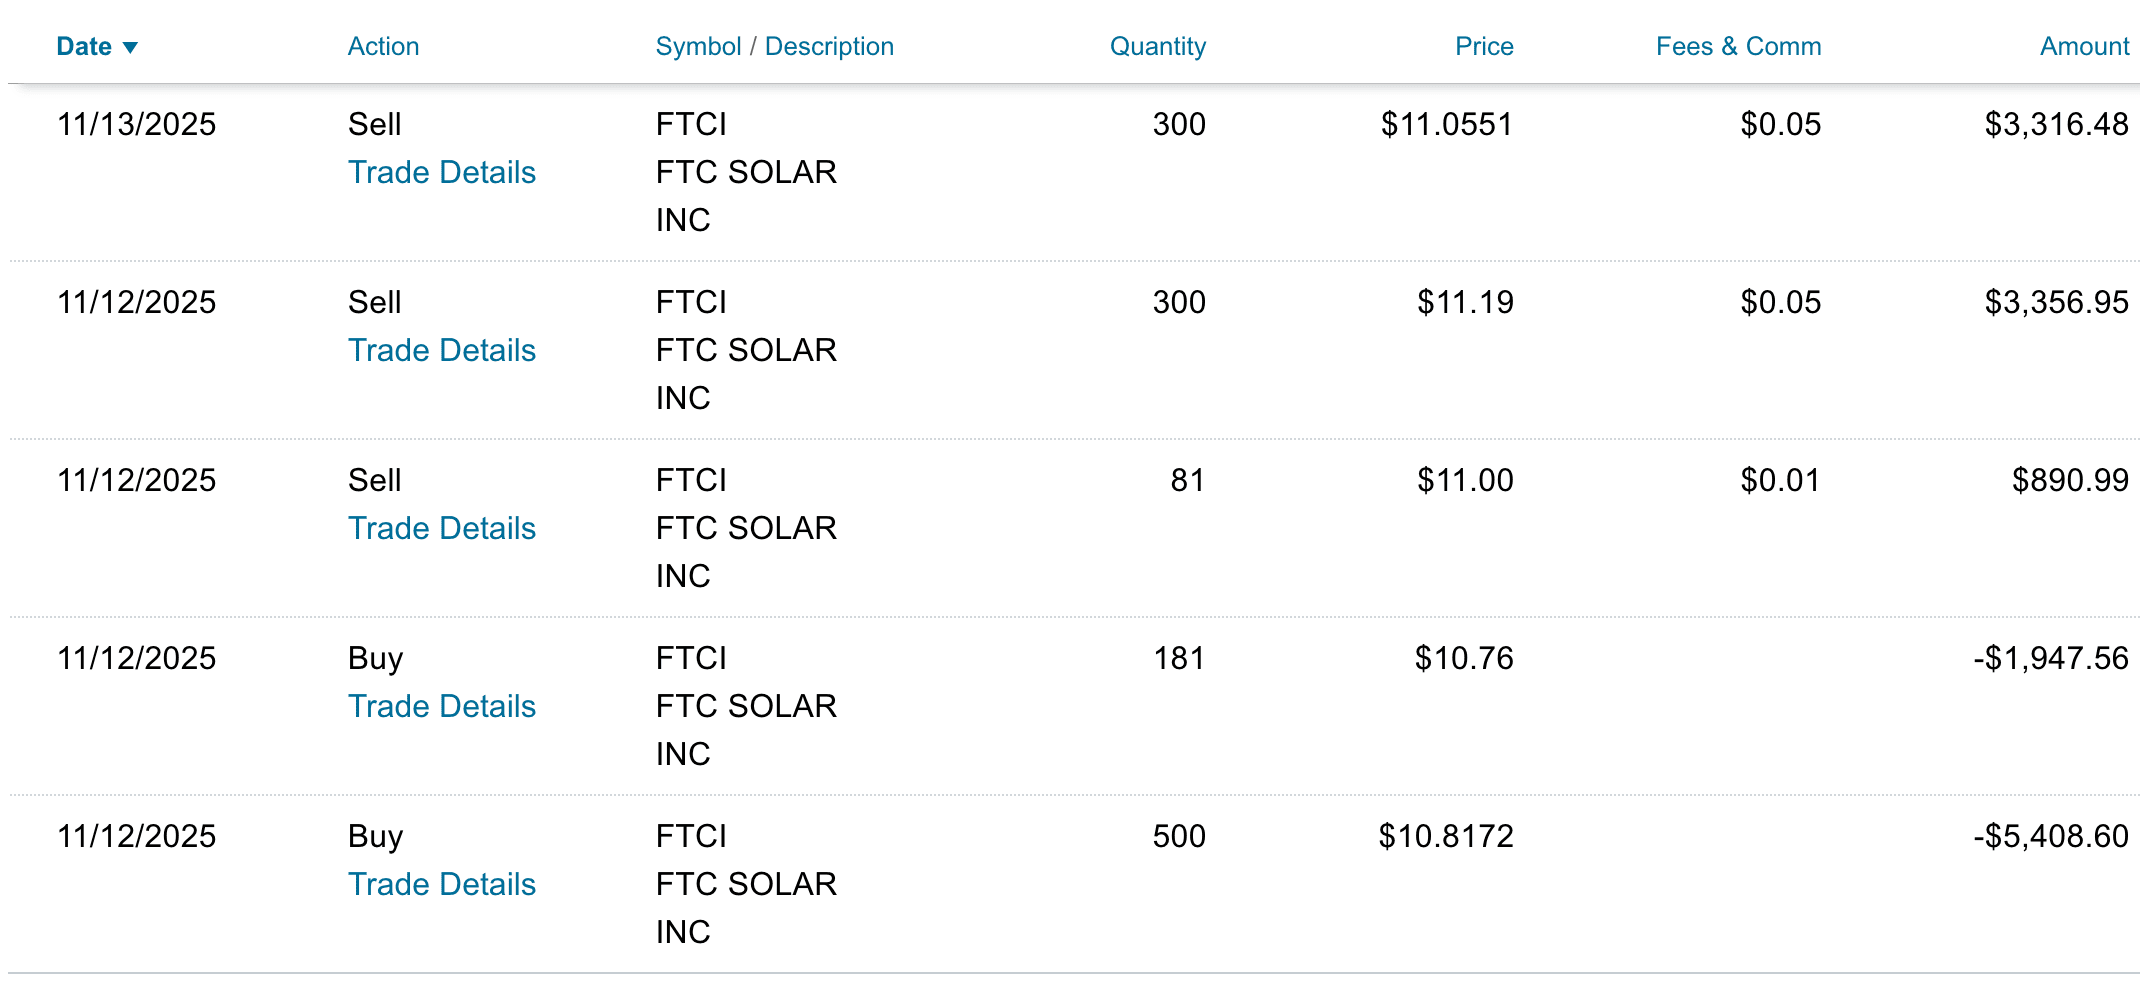
Task: Open Trade Details for 181-share buy
Action: (x=441, y=707)
